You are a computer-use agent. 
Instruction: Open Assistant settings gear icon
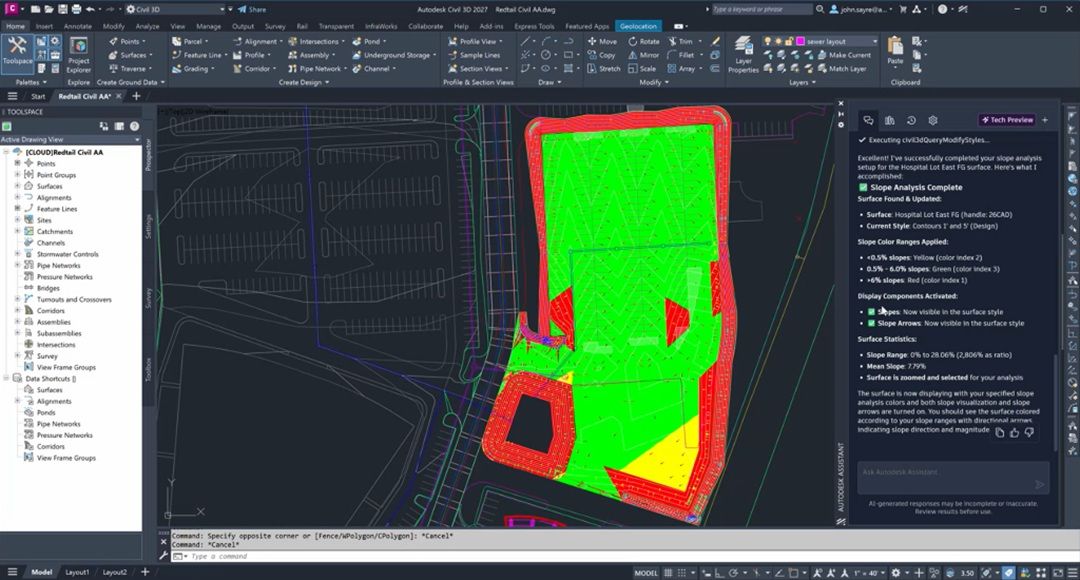tap(933, 121)
